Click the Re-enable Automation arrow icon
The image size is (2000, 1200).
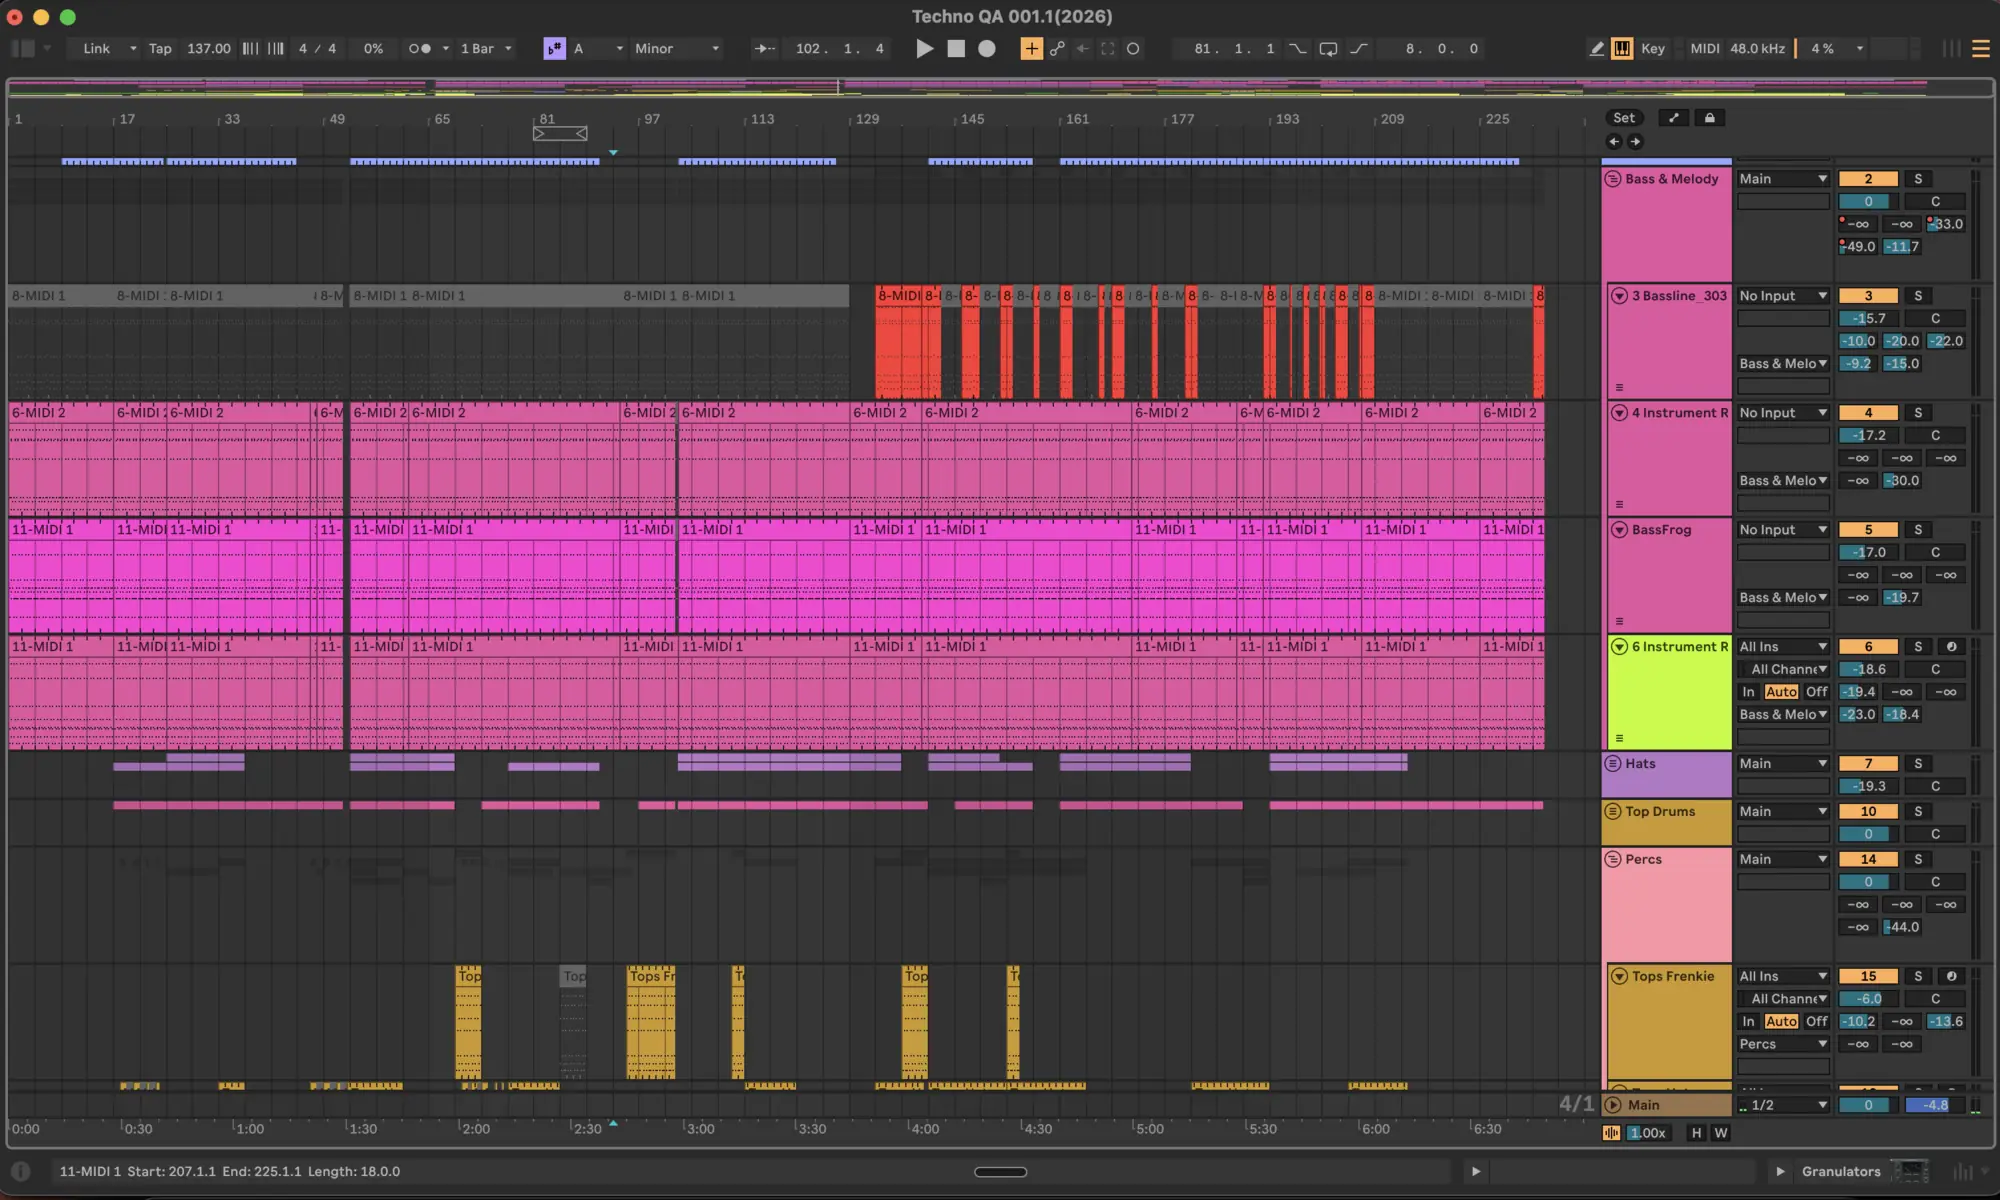(x=1082, y=48)
